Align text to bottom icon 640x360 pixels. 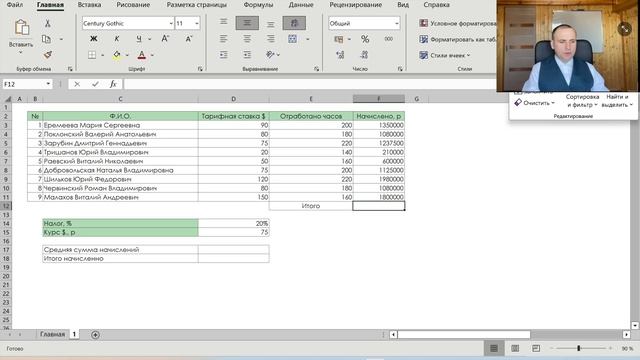click(271, 24)
